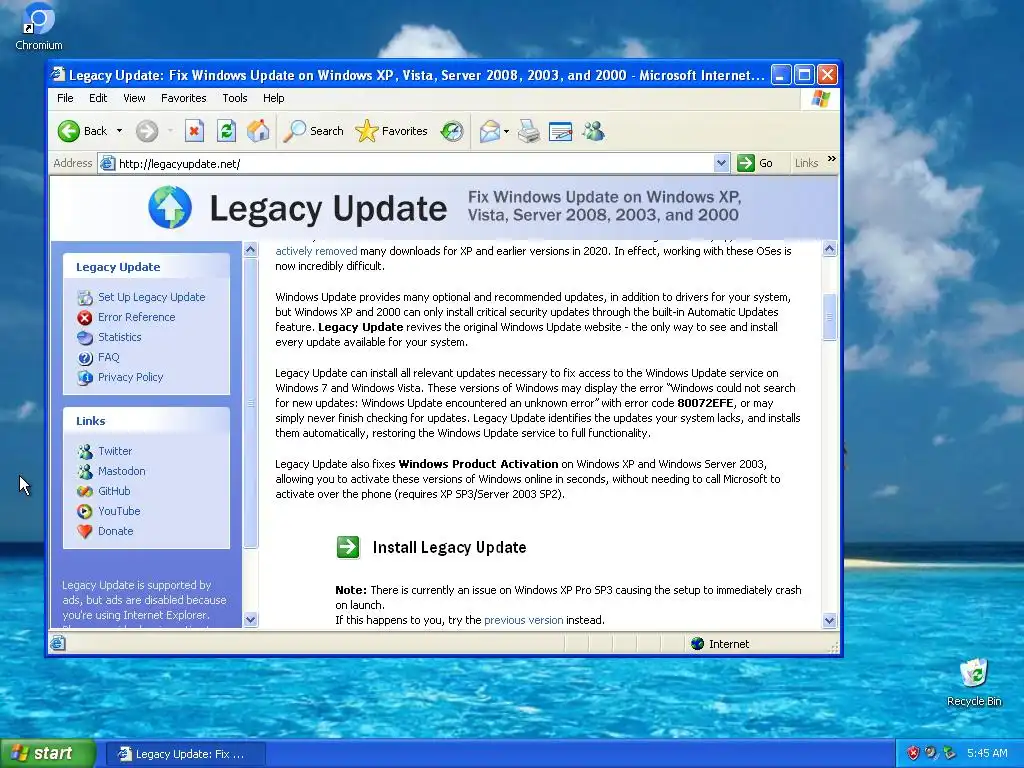
Task: Click main content scrollbar down arrow
Action: click(x=829, y=620)
